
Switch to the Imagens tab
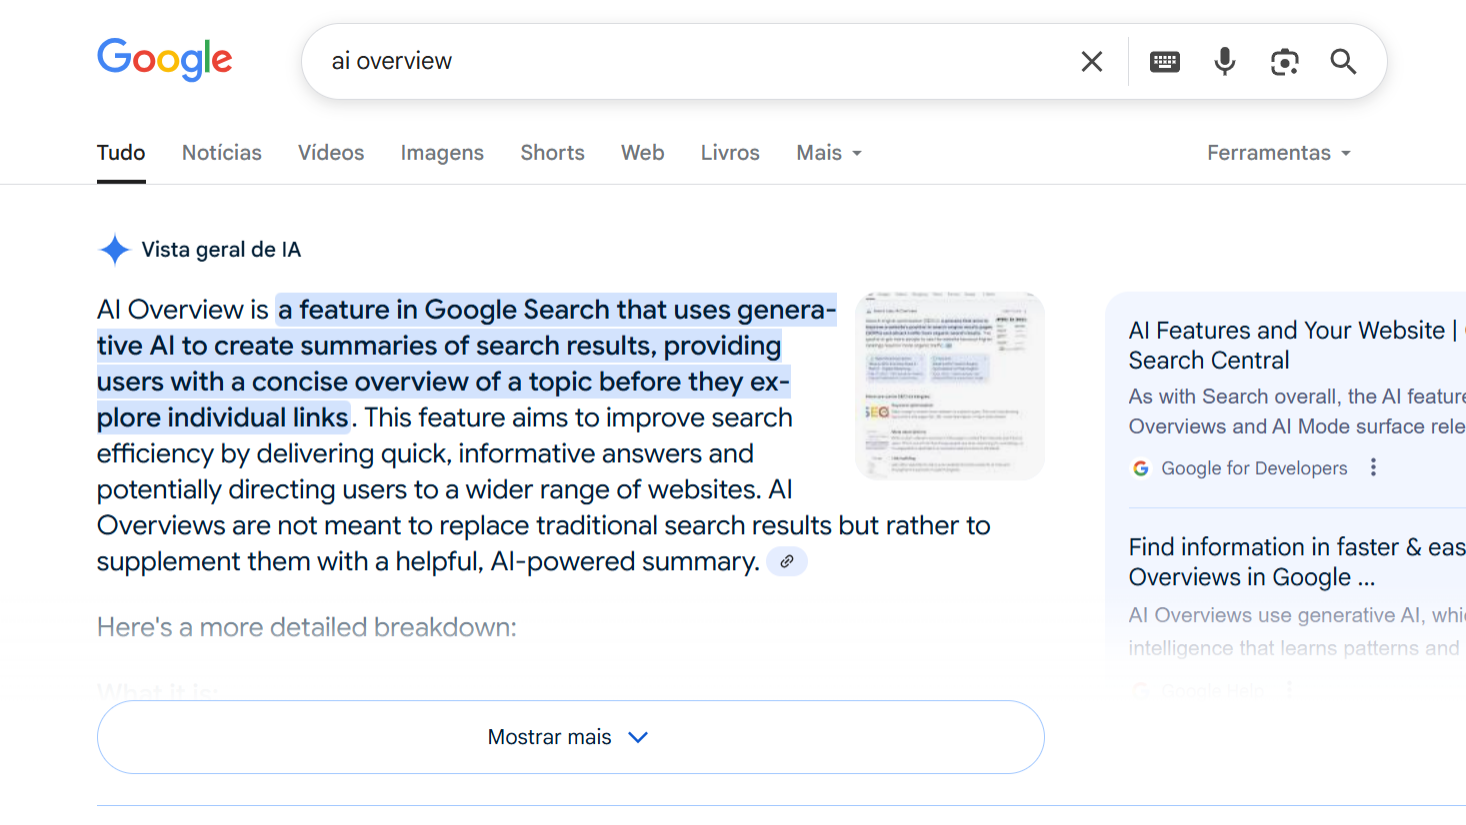[442, 153]
